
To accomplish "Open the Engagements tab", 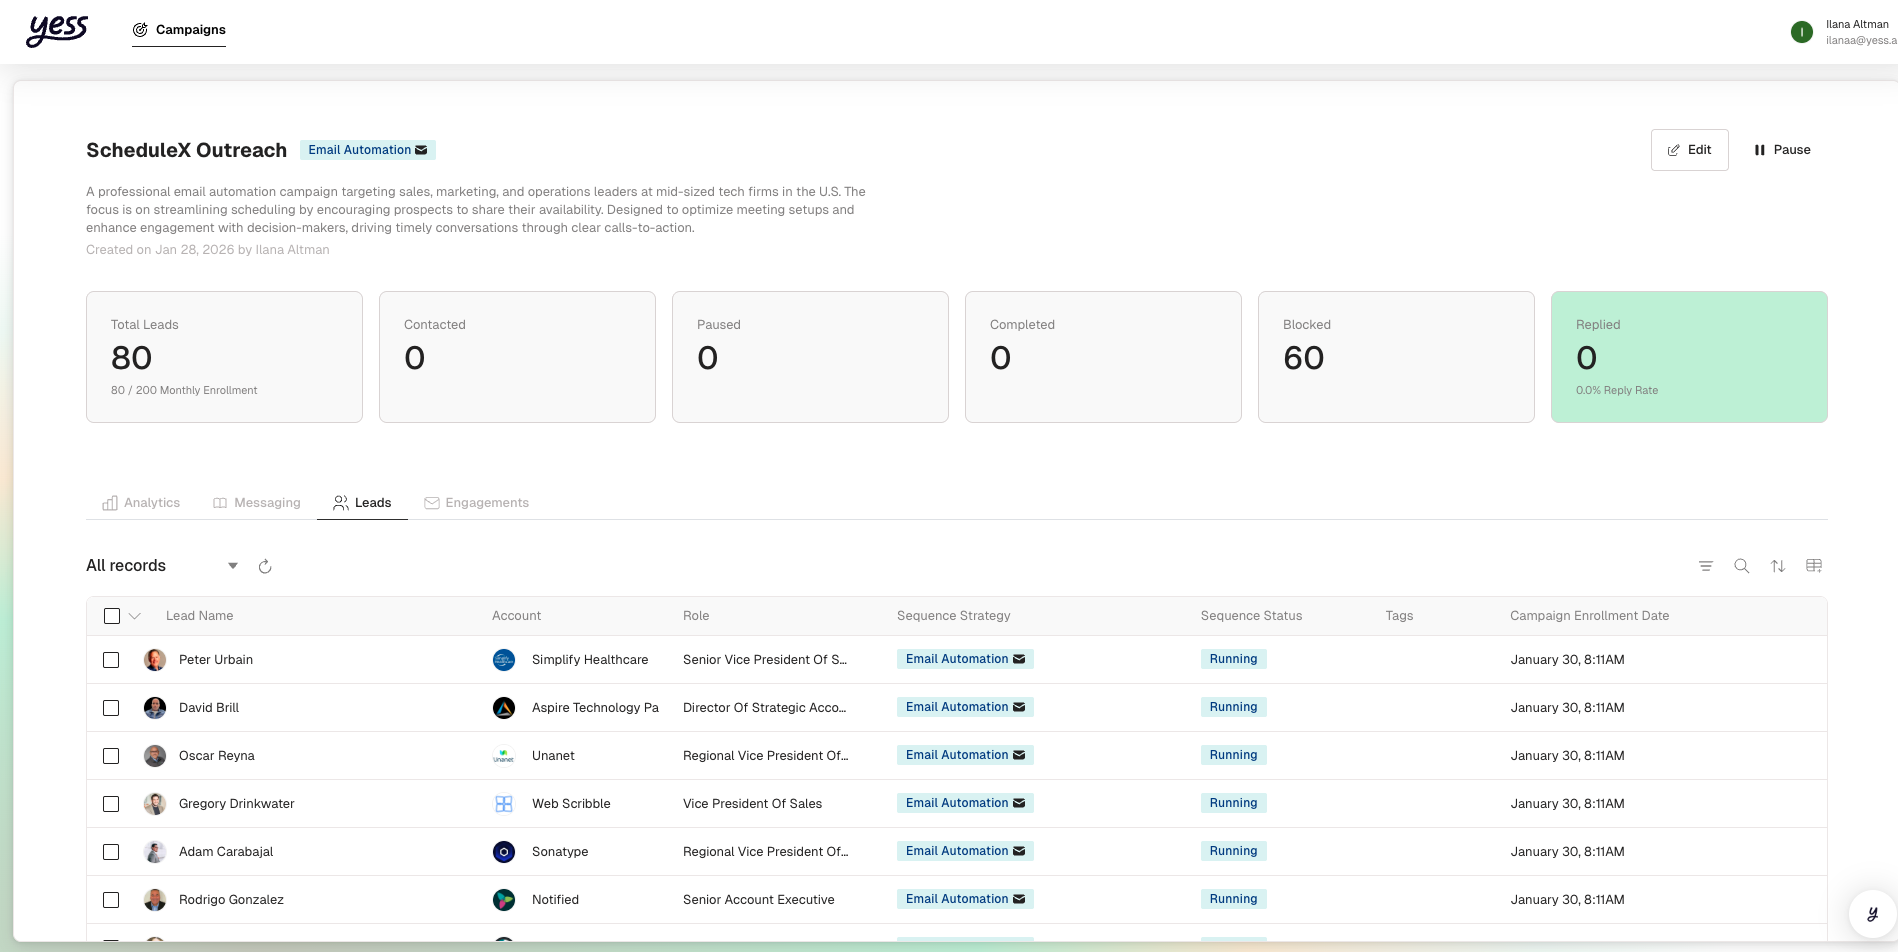I will (x=476, y=503).
